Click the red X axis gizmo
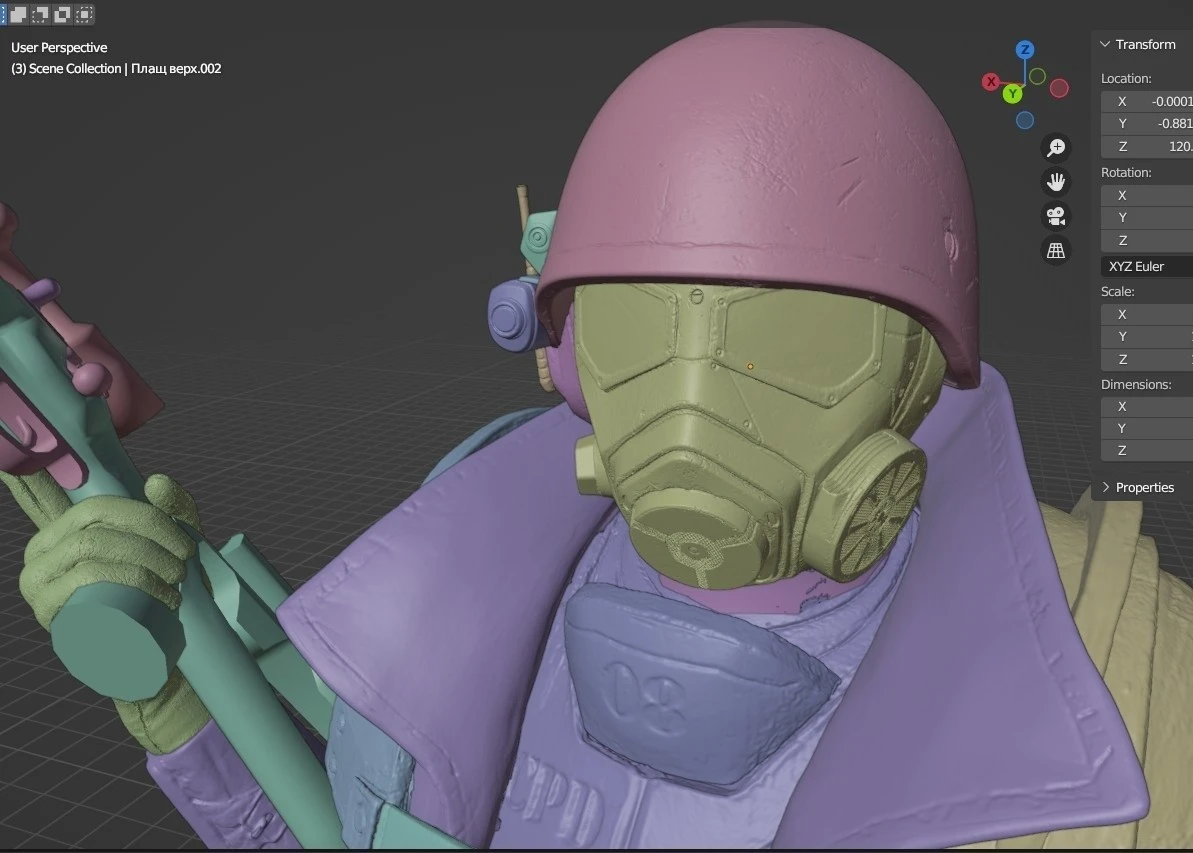 click(991, 81)
